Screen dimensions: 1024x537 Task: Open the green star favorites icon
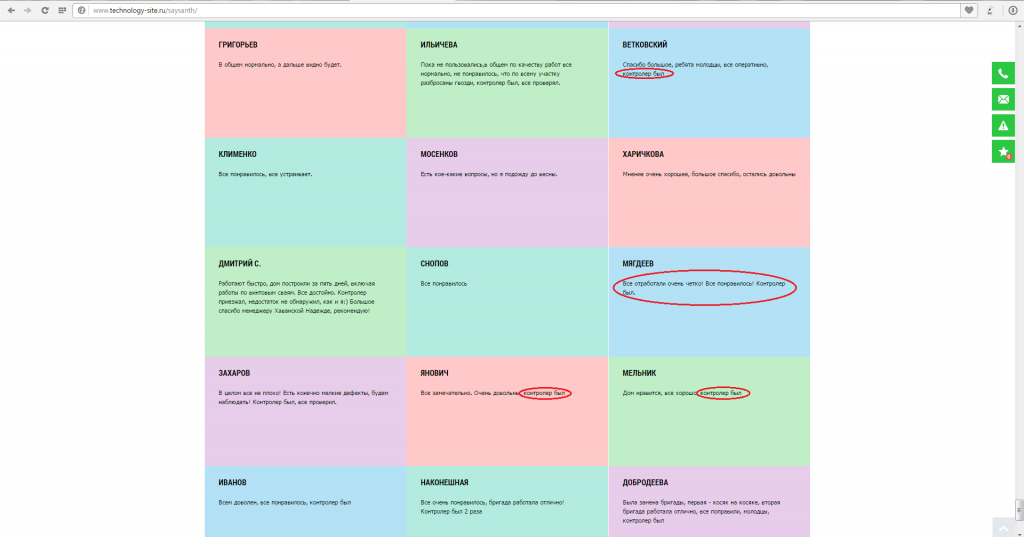pyautogui.click(x=1003, y=152)
